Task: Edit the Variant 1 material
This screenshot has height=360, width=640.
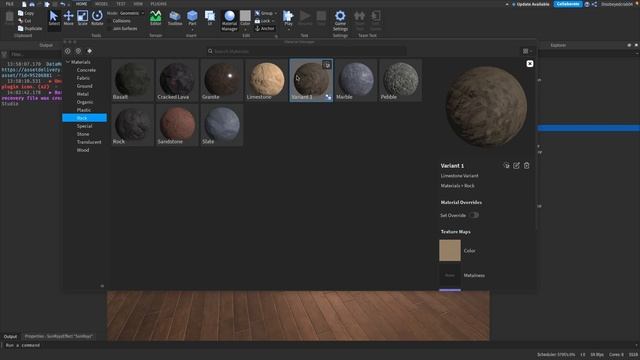Action: 516,165
